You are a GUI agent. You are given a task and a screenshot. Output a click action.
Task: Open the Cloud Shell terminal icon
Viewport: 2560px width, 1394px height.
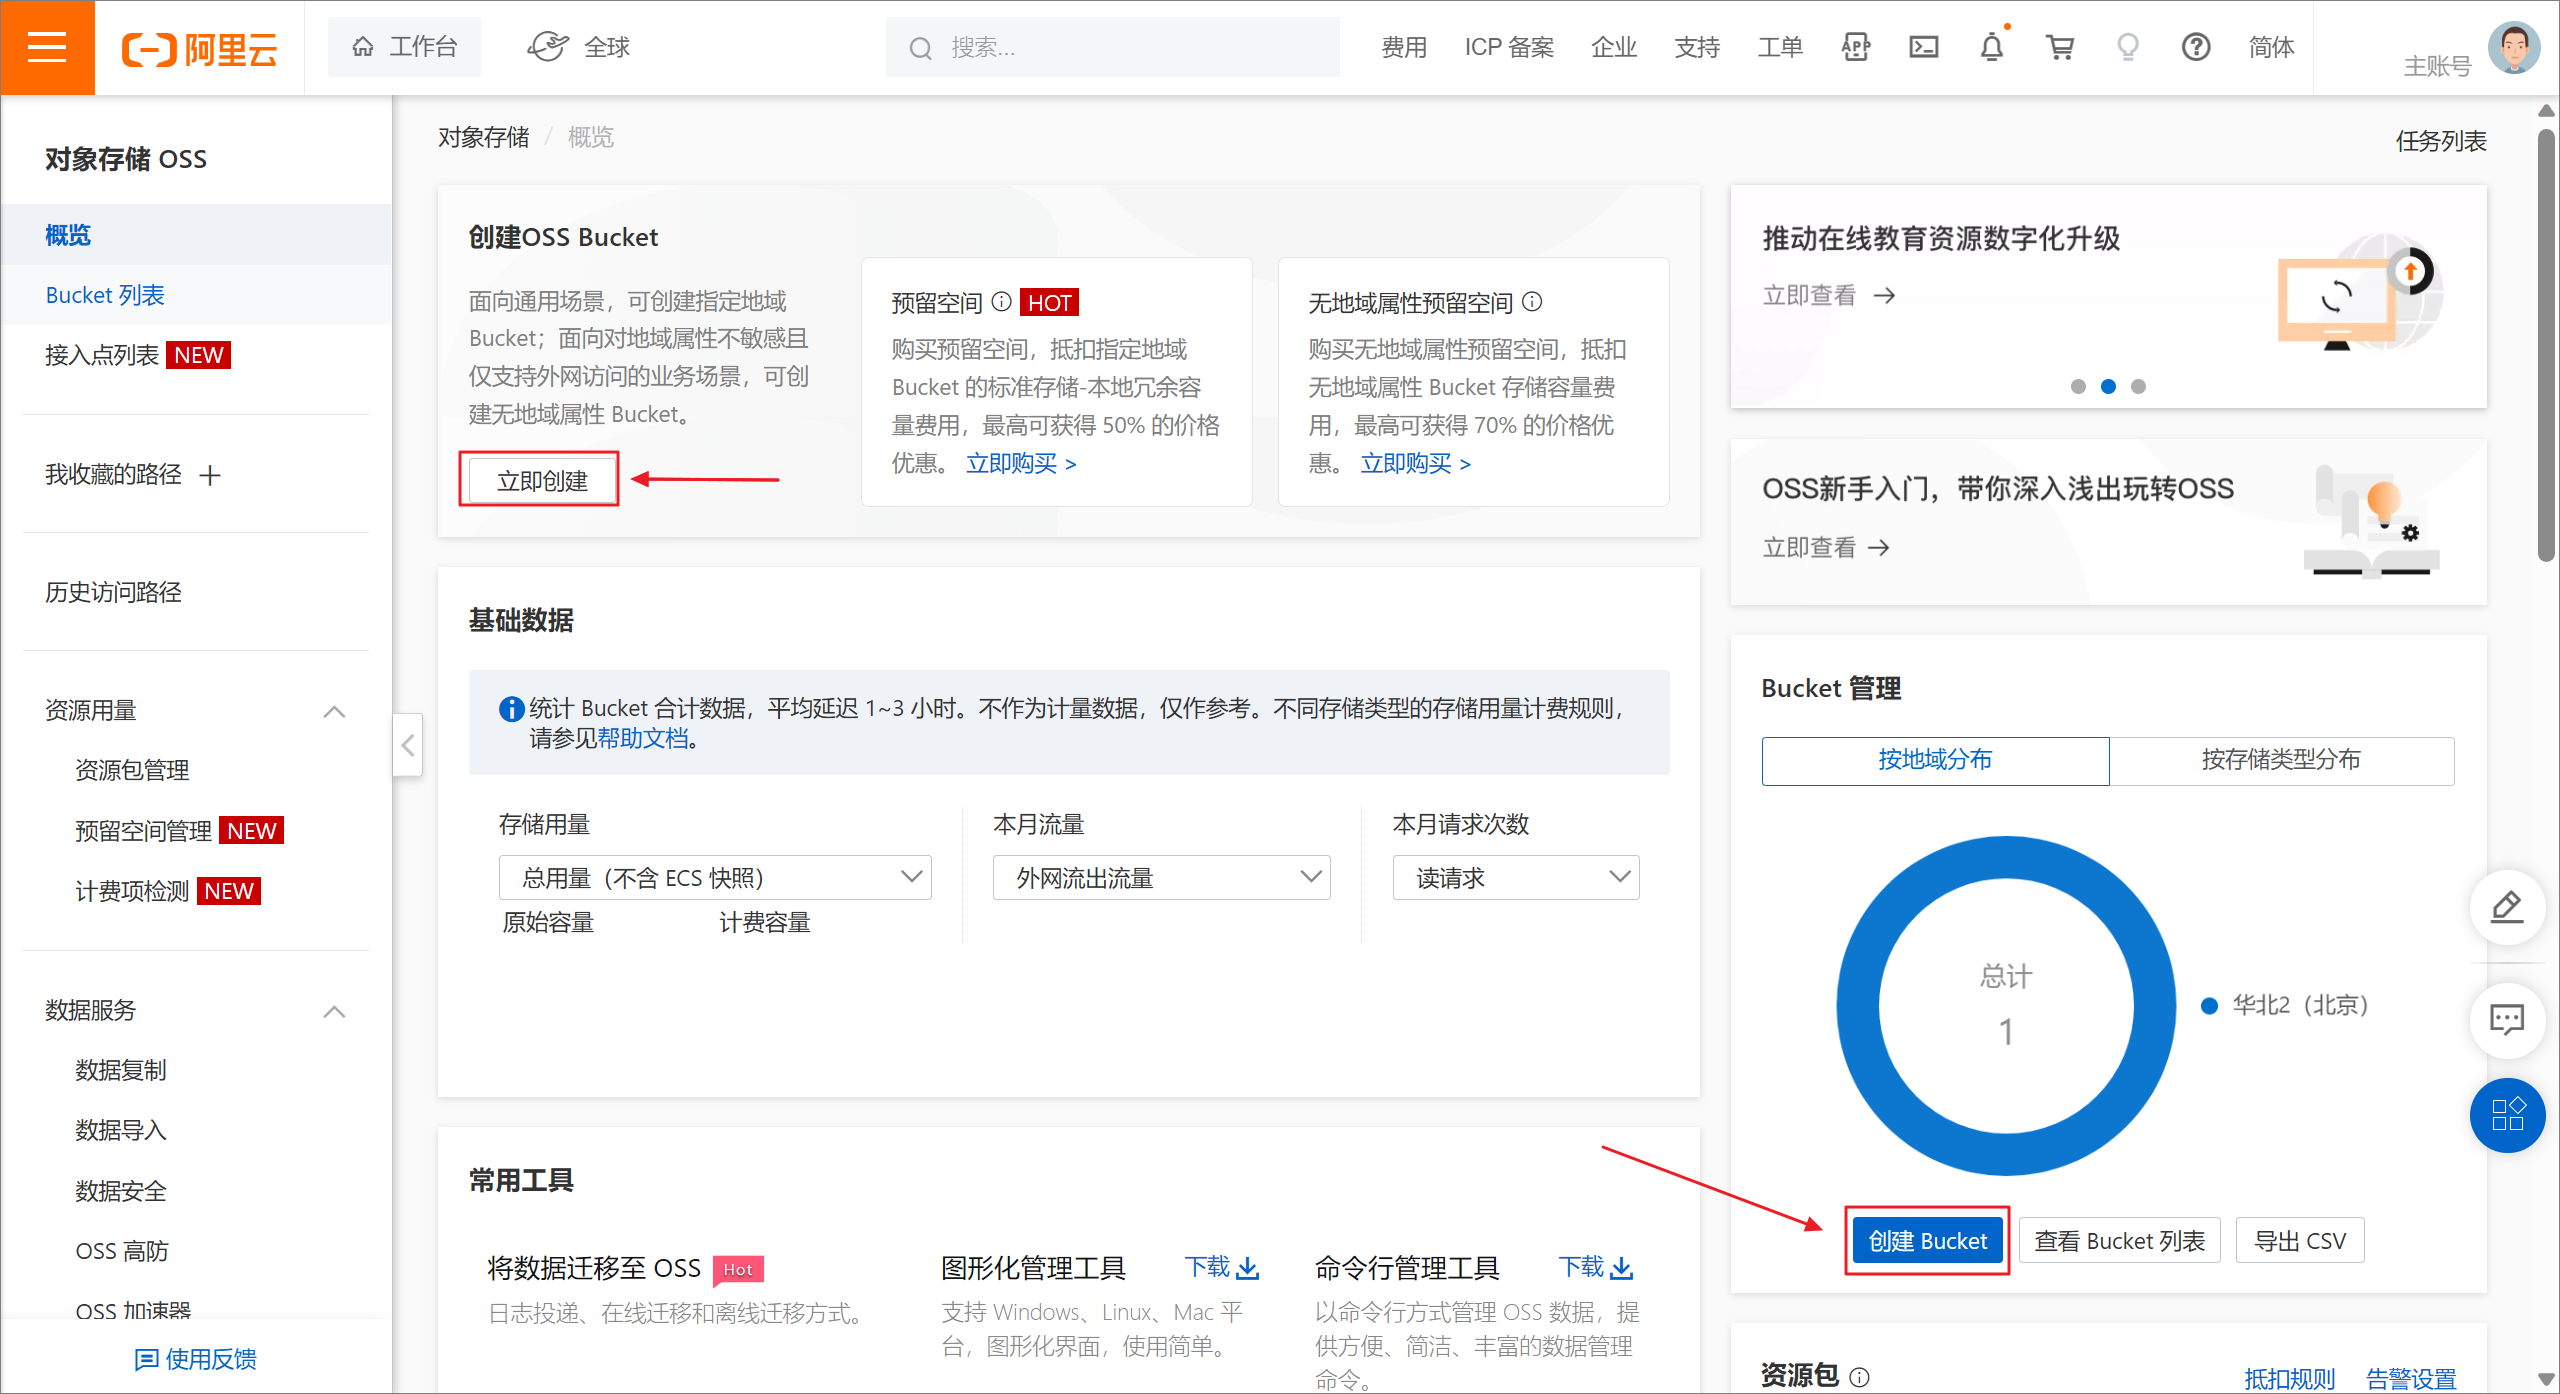[1923, 47]
